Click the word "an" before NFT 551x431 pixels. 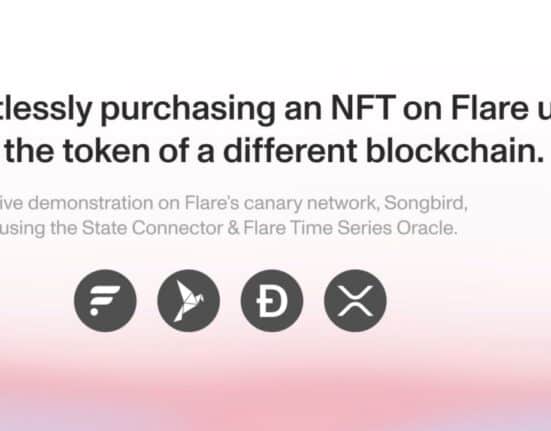pyautogui.click(x=303, y=111)
